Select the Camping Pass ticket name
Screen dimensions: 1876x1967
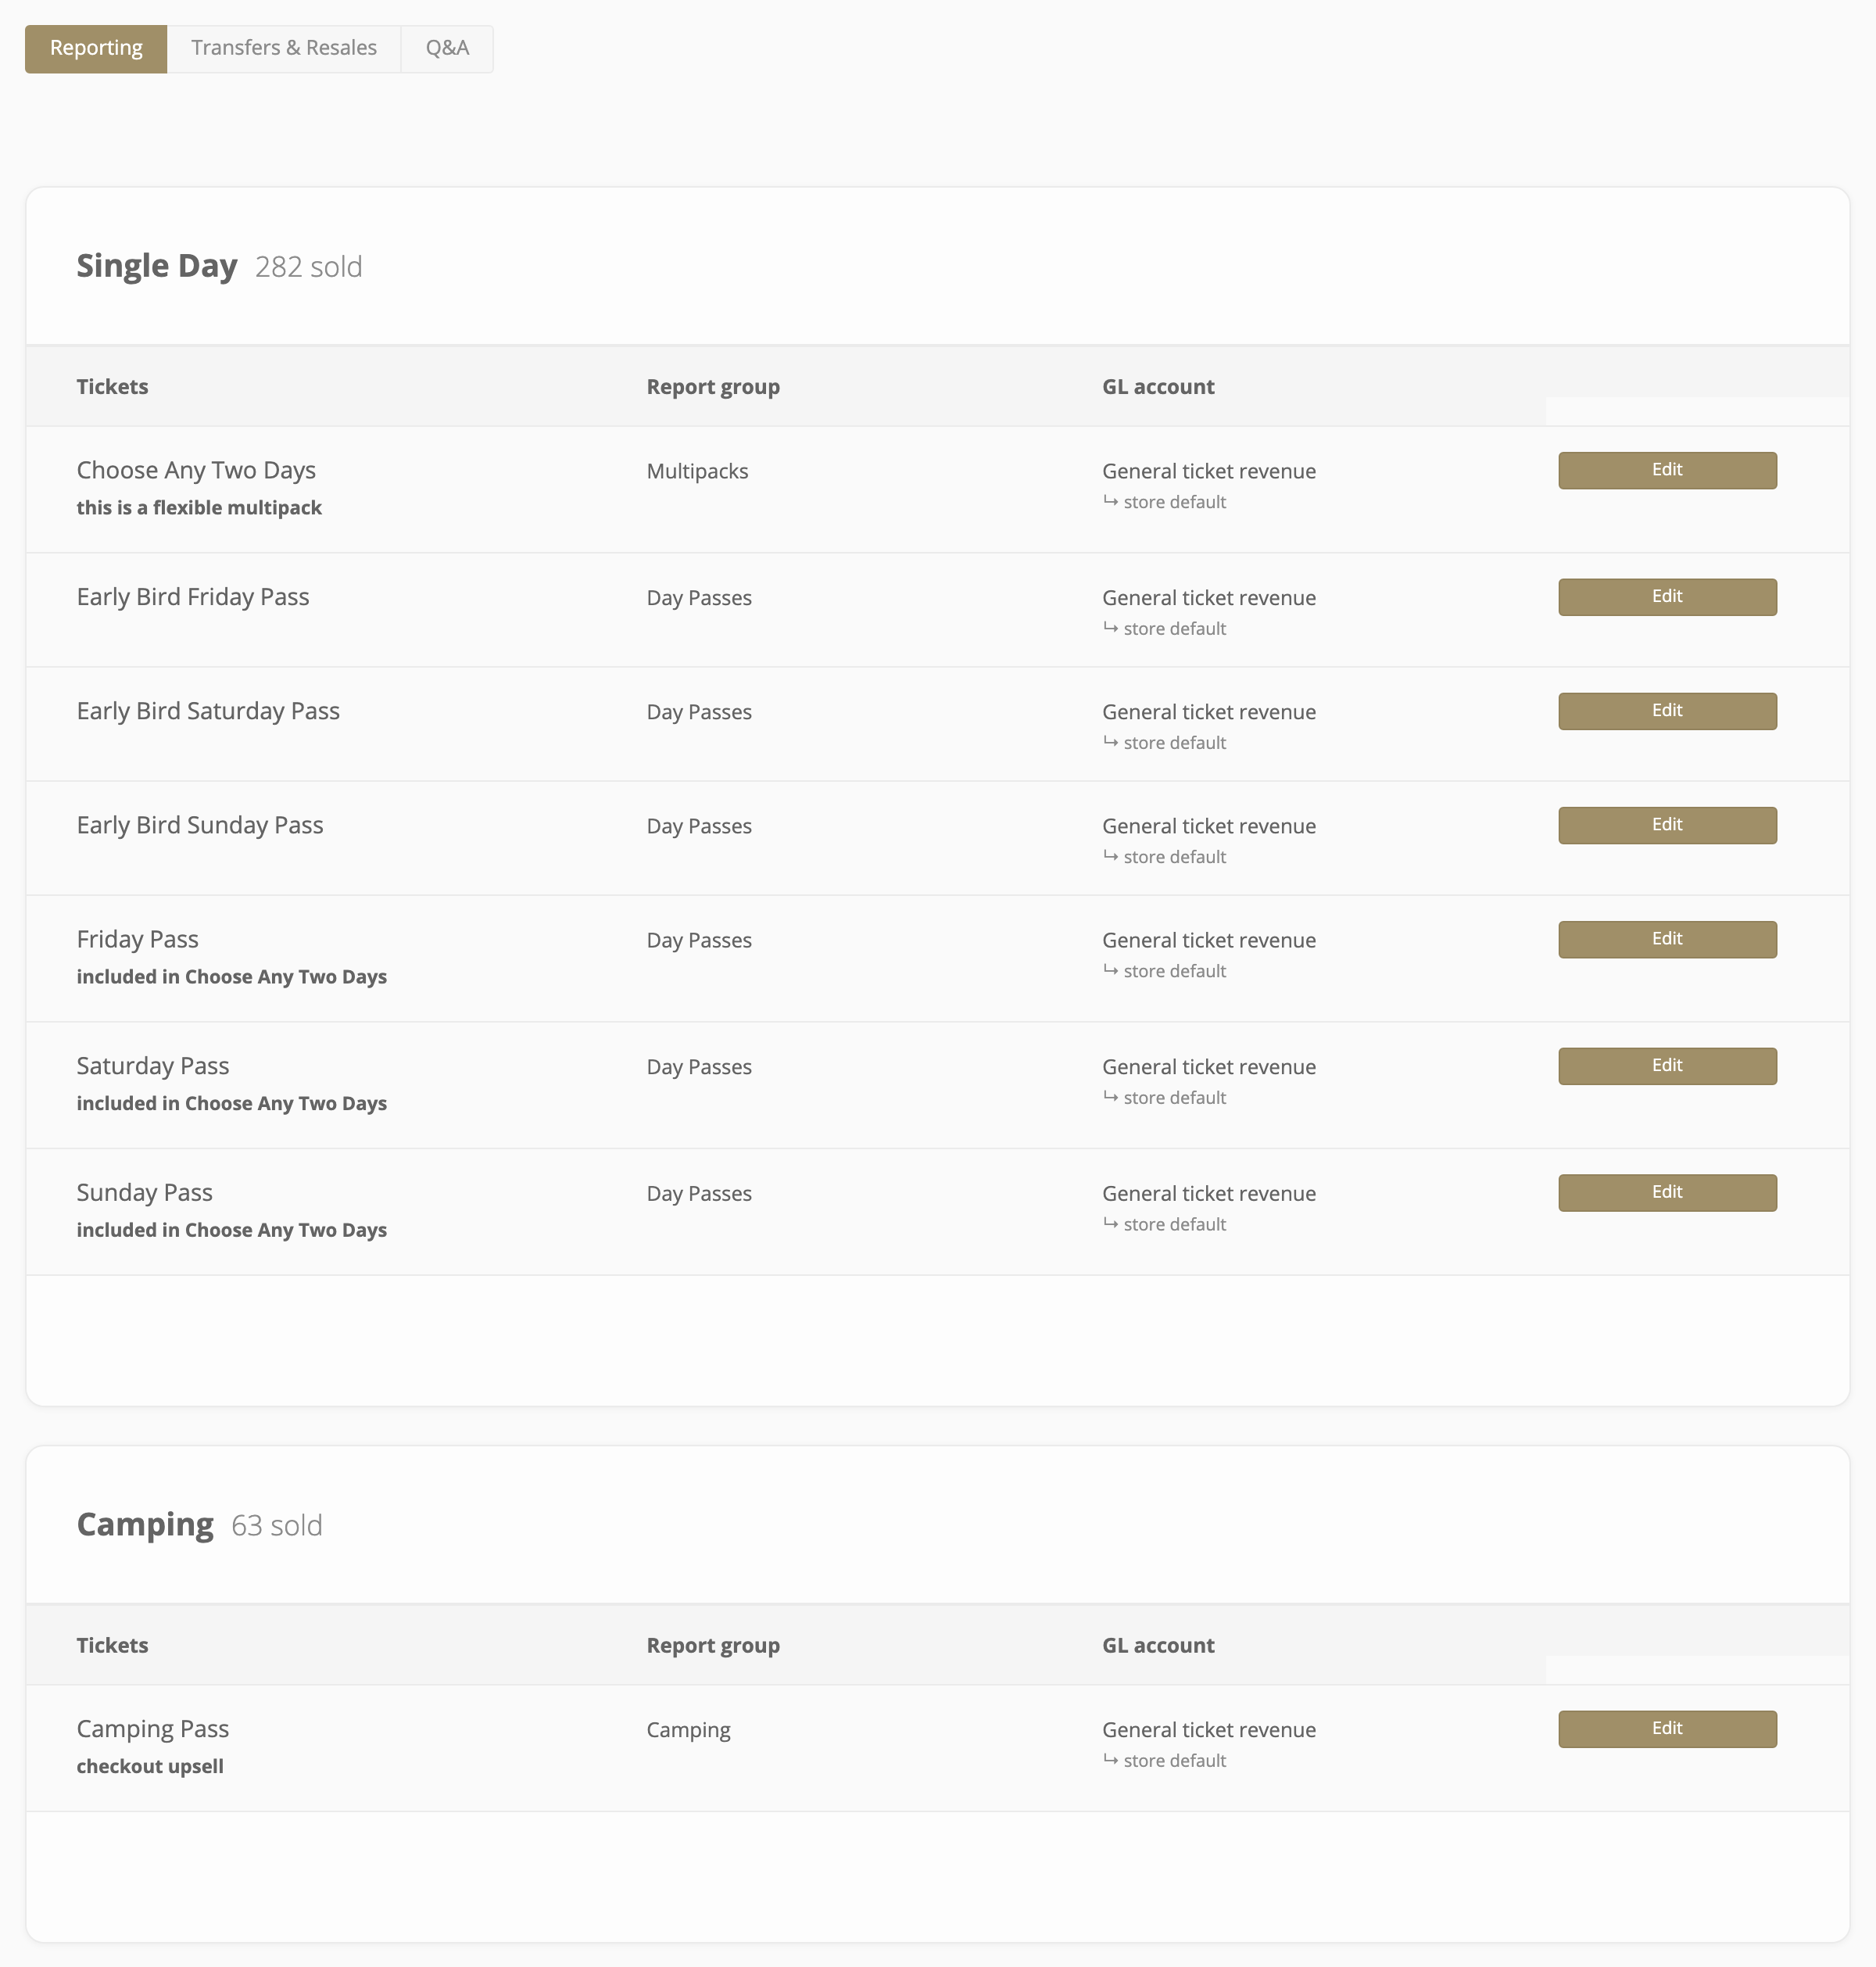(x=153, y=1729)
